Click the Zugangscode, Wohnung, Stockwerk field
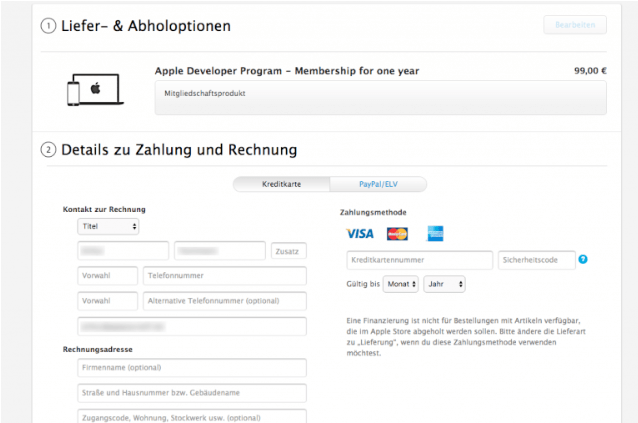The width and height of the screenshot is (638, 423). click(192, 417)
